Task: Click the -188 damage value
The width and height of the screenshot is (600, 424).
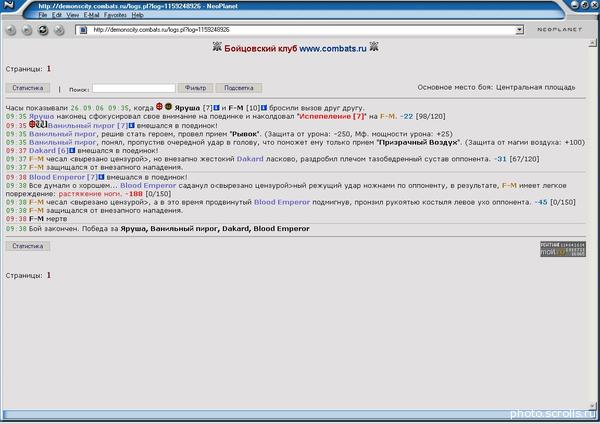Action: [134, 194]
